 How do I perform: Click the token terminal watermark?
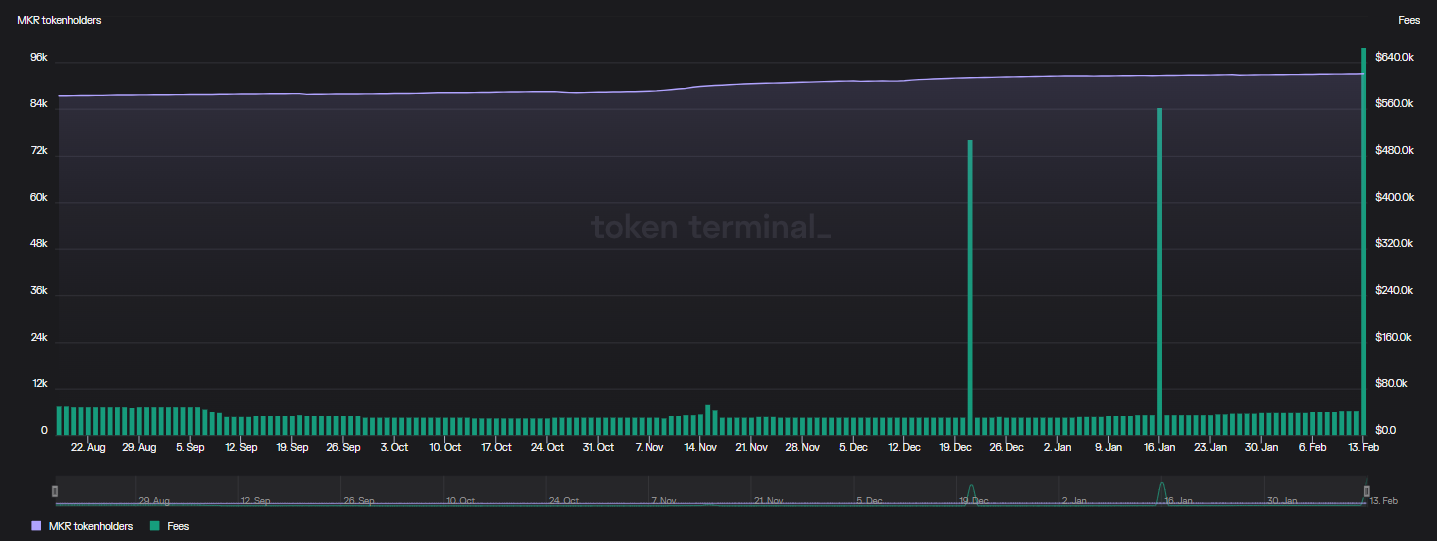point(710,227)
